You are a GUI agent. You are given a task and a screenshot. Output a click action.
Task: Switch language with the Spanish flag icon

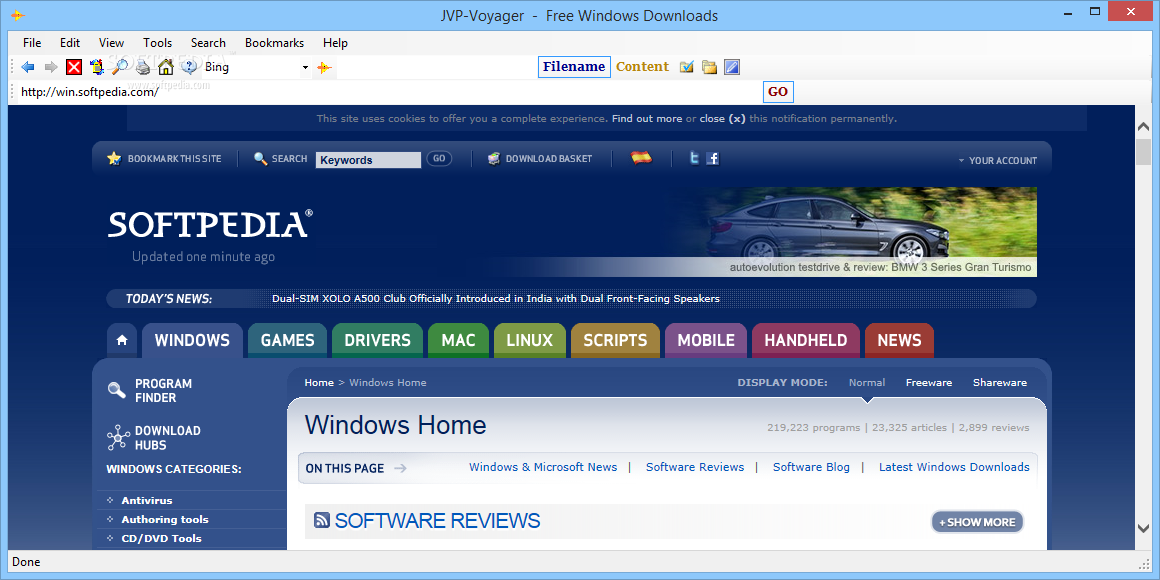point(641,158)
